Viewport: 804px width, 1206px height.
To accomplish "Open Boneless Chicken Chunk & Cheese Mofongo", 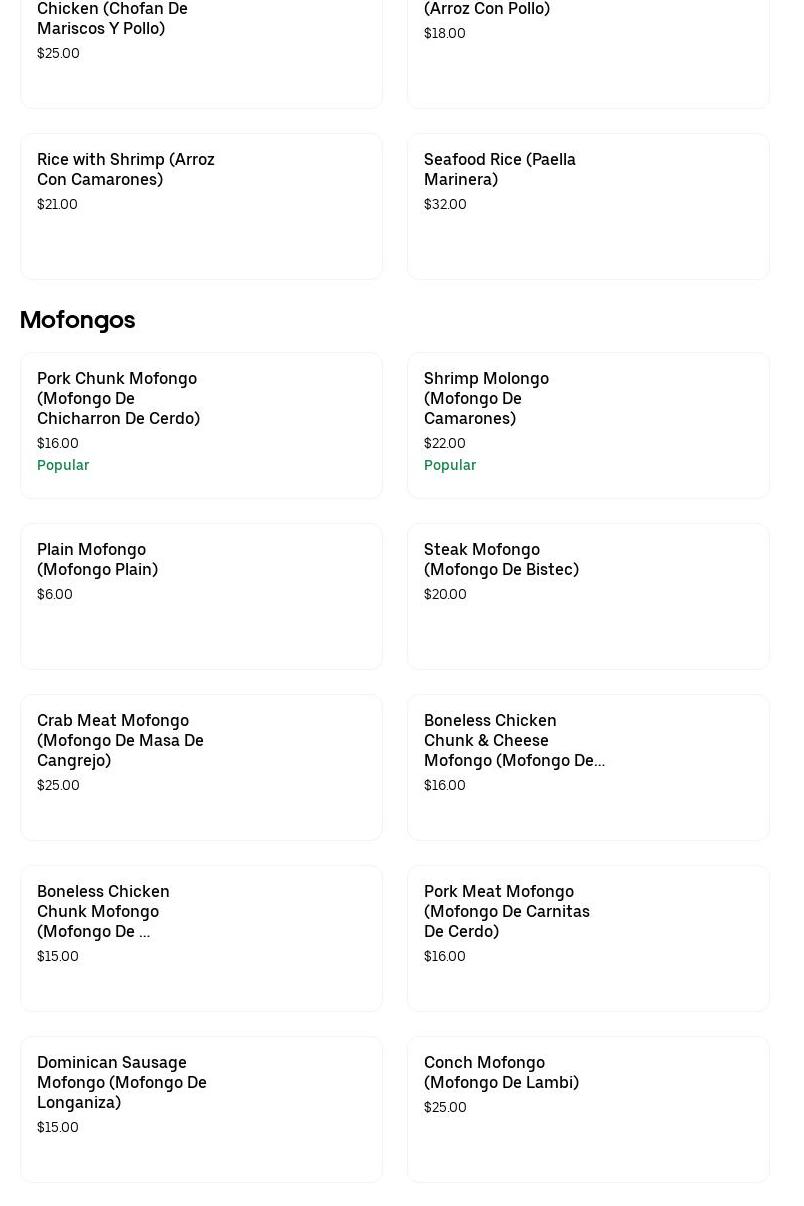I will tap(588, 766).
